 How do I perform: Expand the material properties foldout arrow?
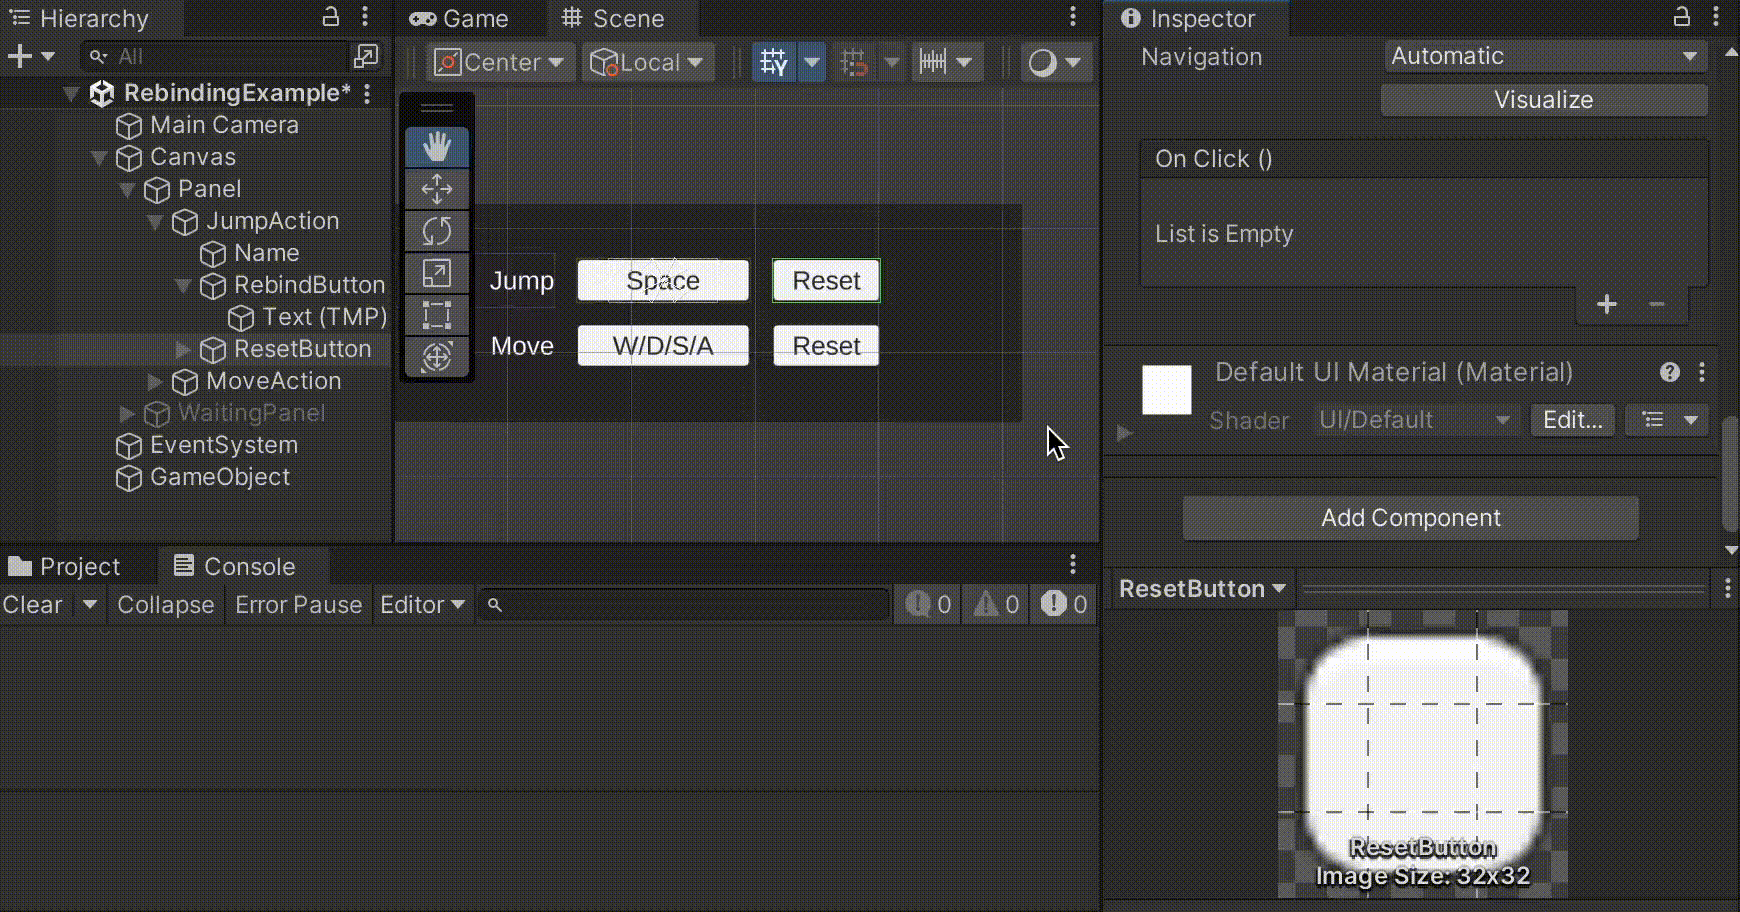1124,434
